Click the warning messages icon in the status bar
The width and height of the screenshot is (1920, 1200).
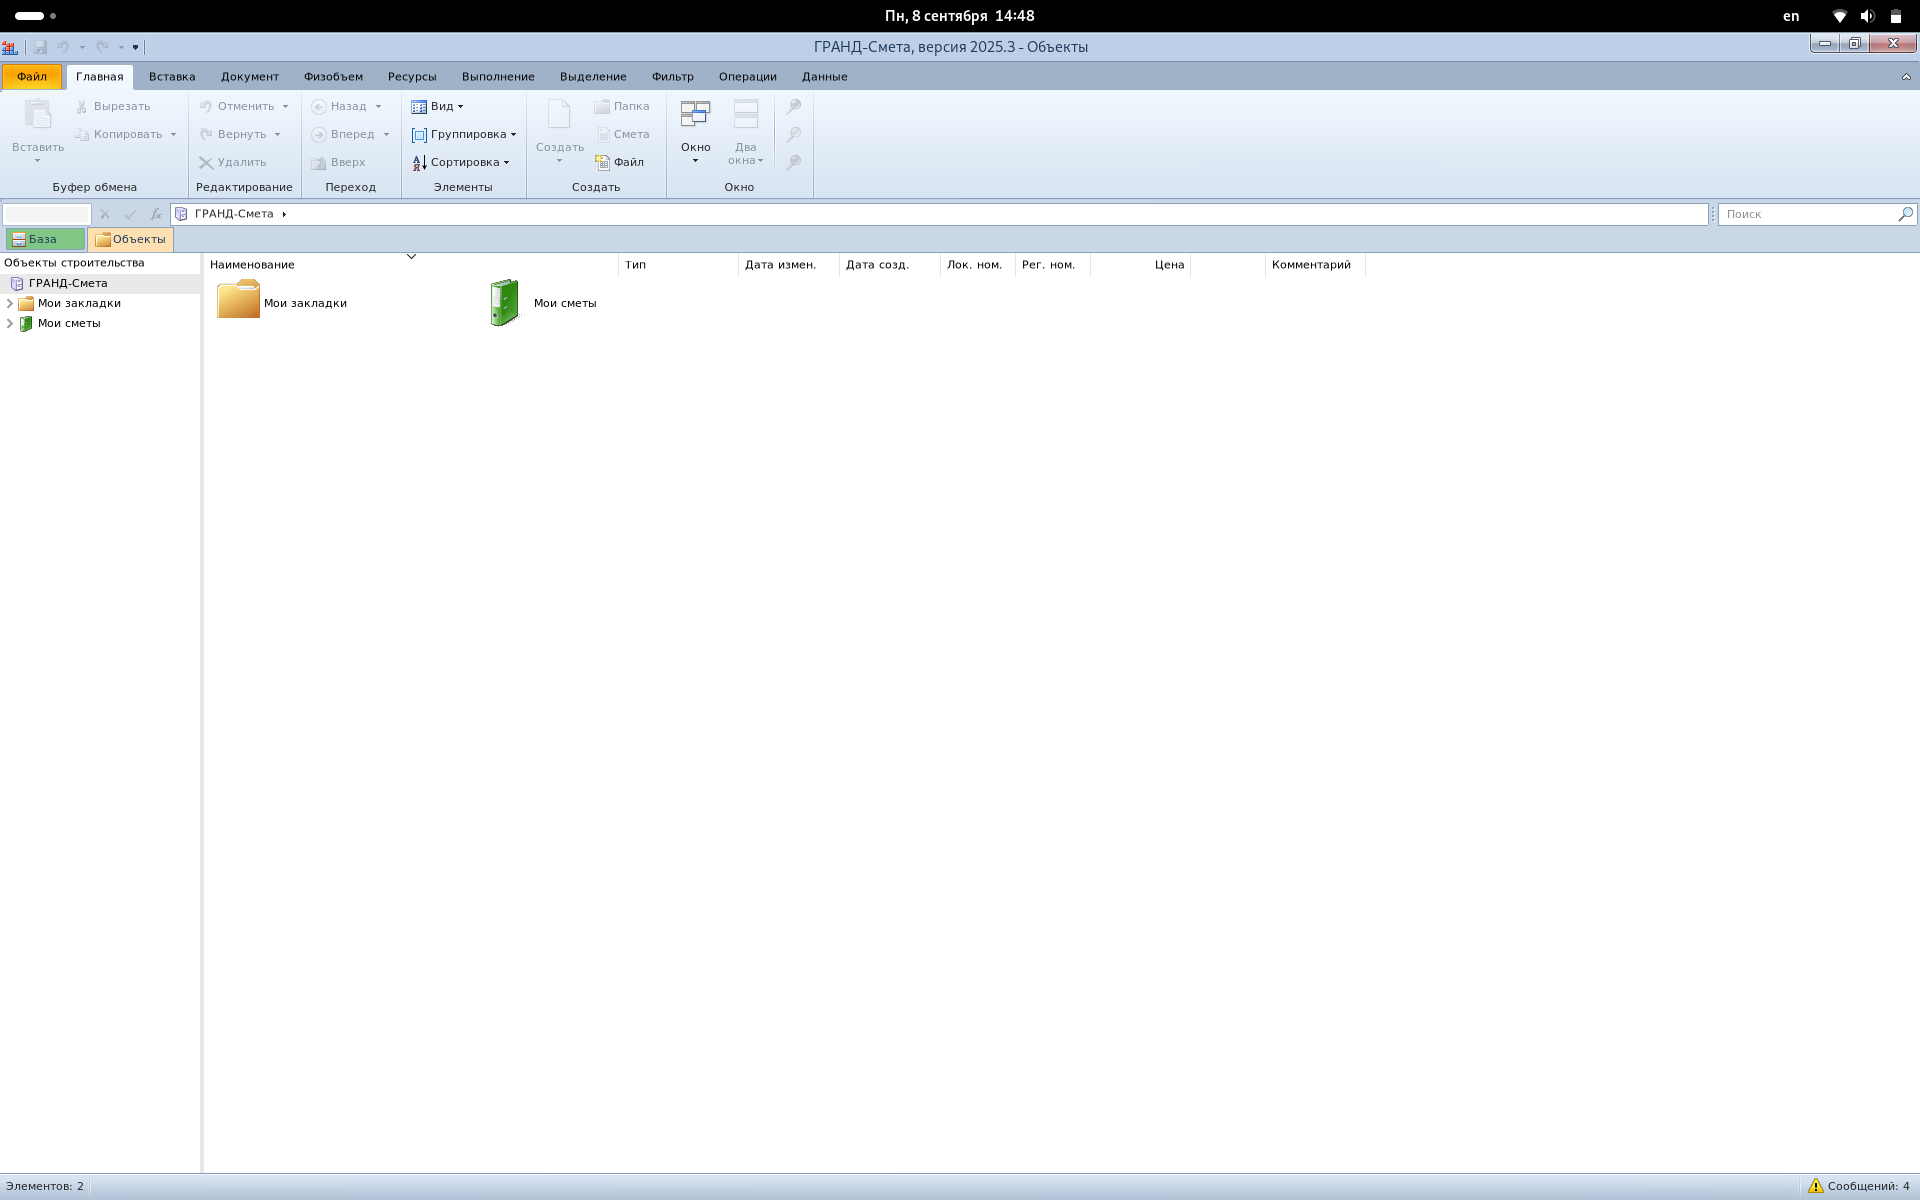pyautogui.click(x=1815, y=1186)
